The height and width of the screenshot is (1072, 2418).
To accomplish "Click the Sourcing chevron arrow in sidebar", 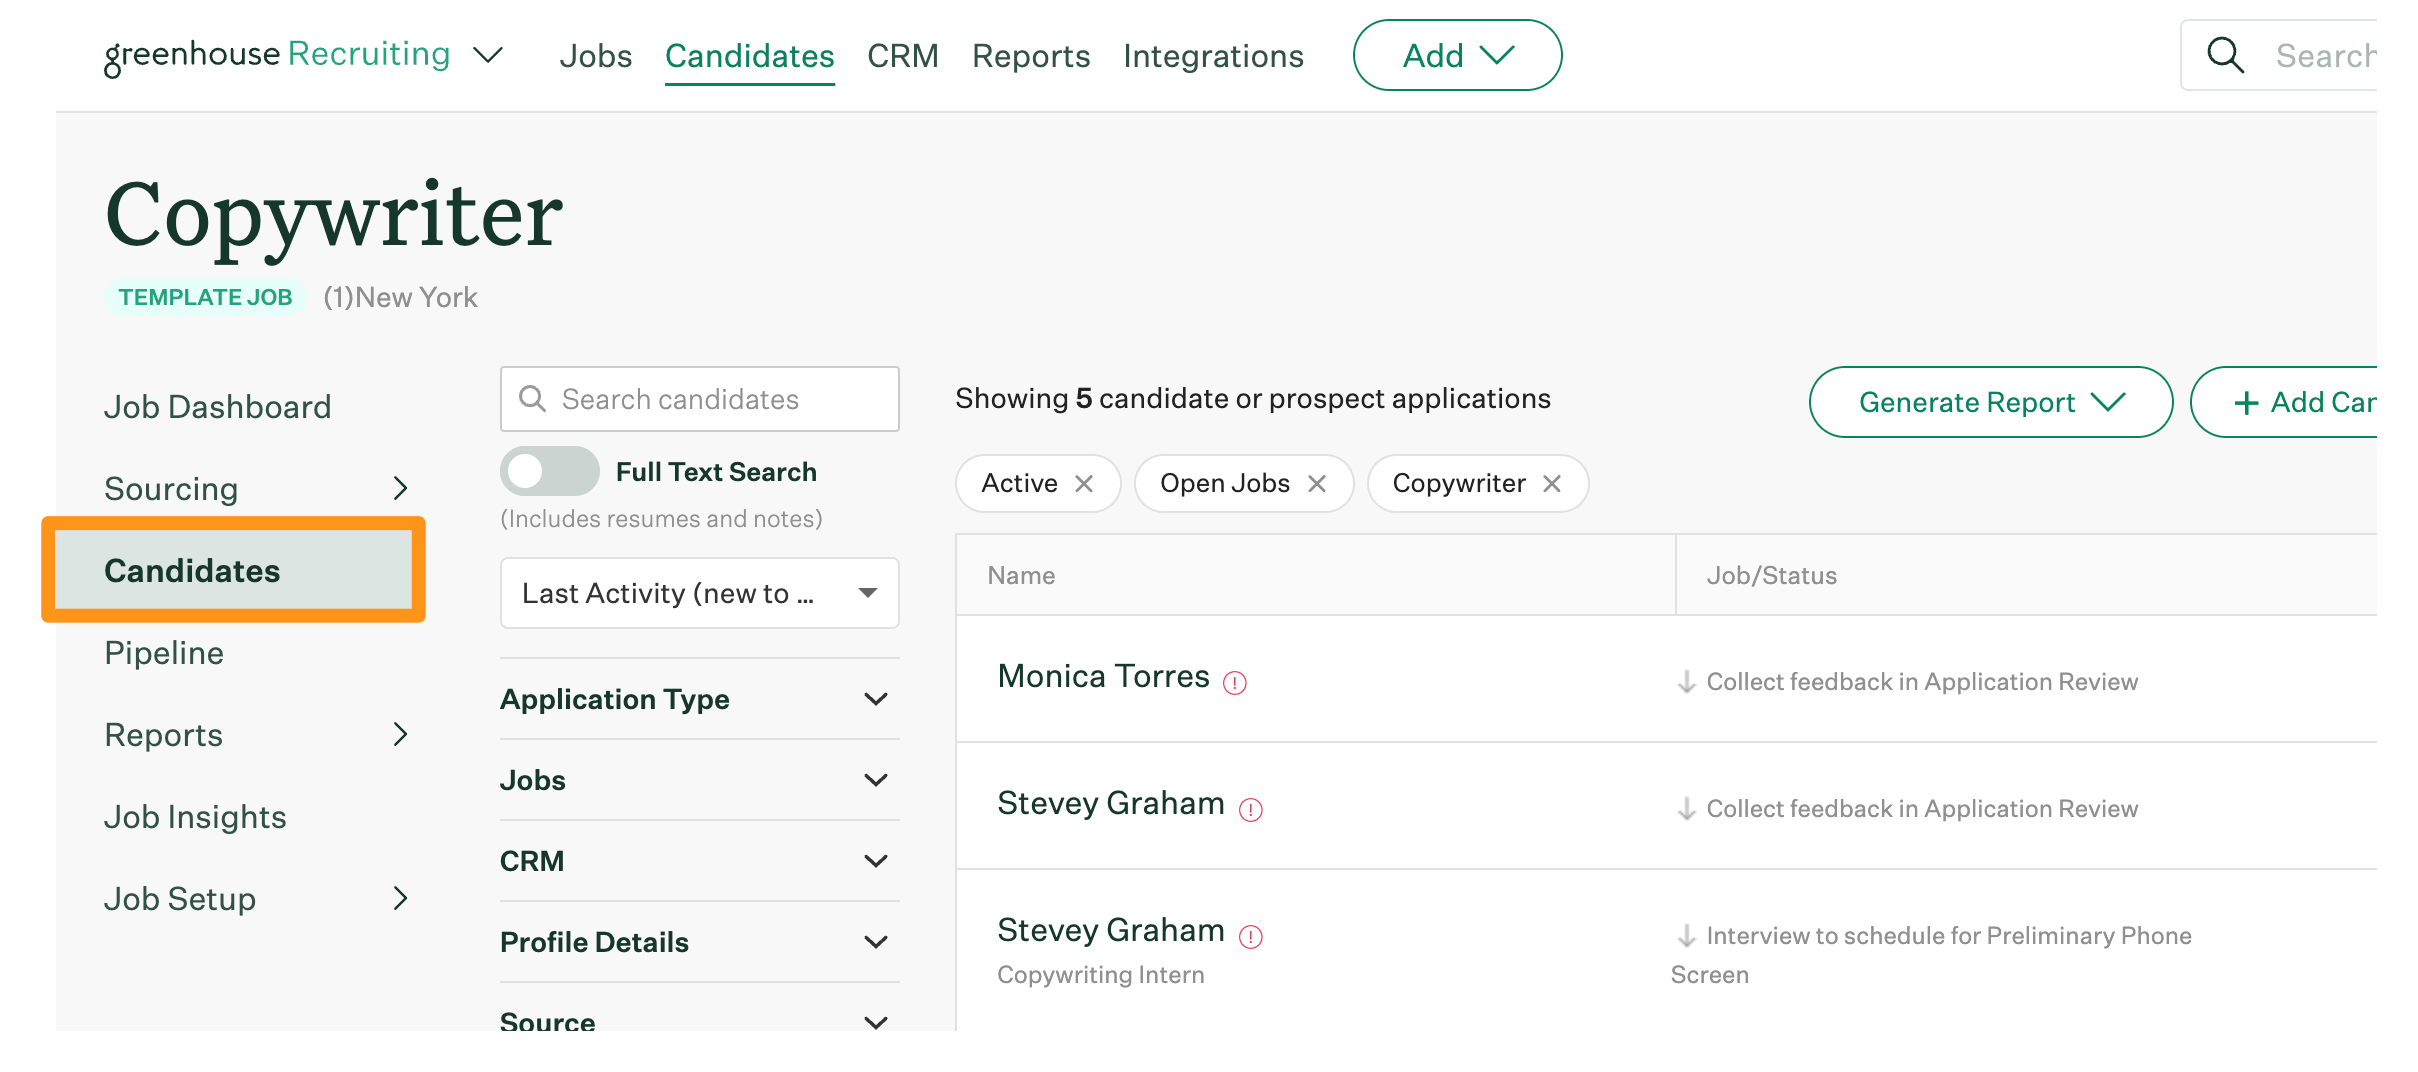I will 400,489.
